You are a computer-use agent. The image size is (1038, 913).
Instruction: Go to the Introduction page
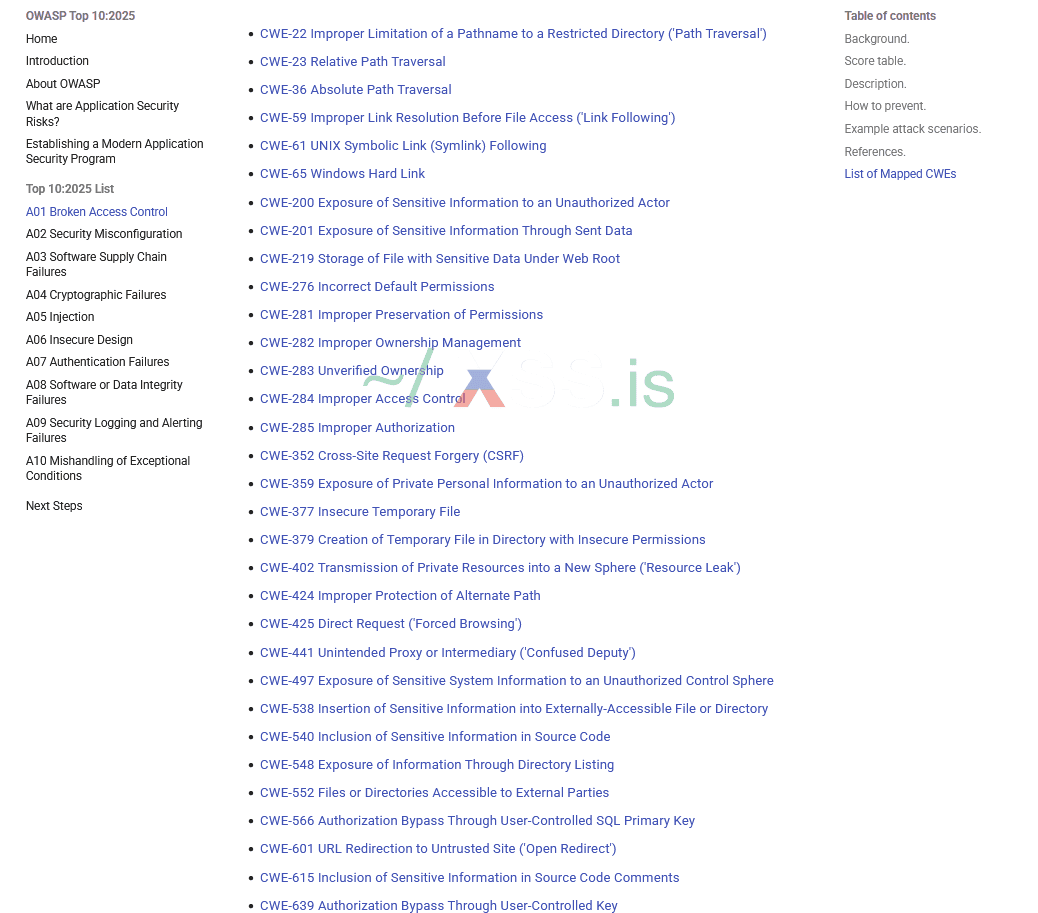tap(57, 61)
